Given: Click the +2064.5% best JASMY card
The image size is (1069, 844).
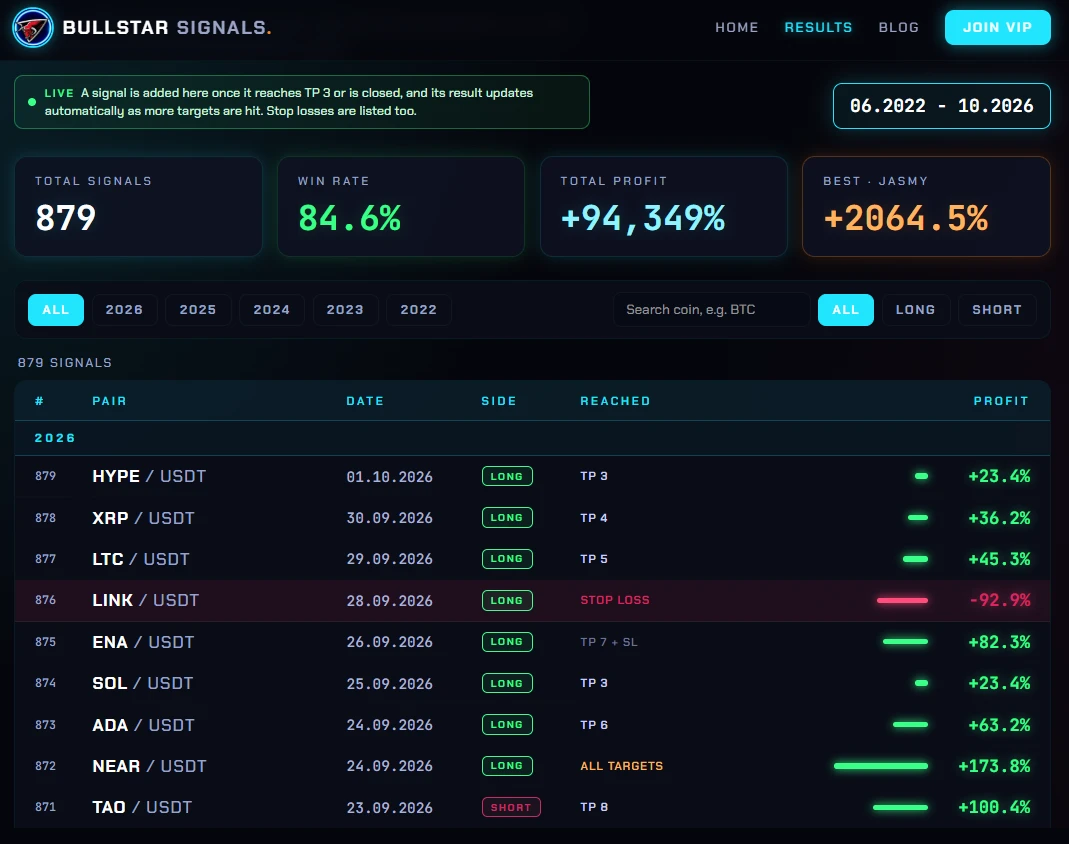Looking at the screenshot, I should coord(926,207).
